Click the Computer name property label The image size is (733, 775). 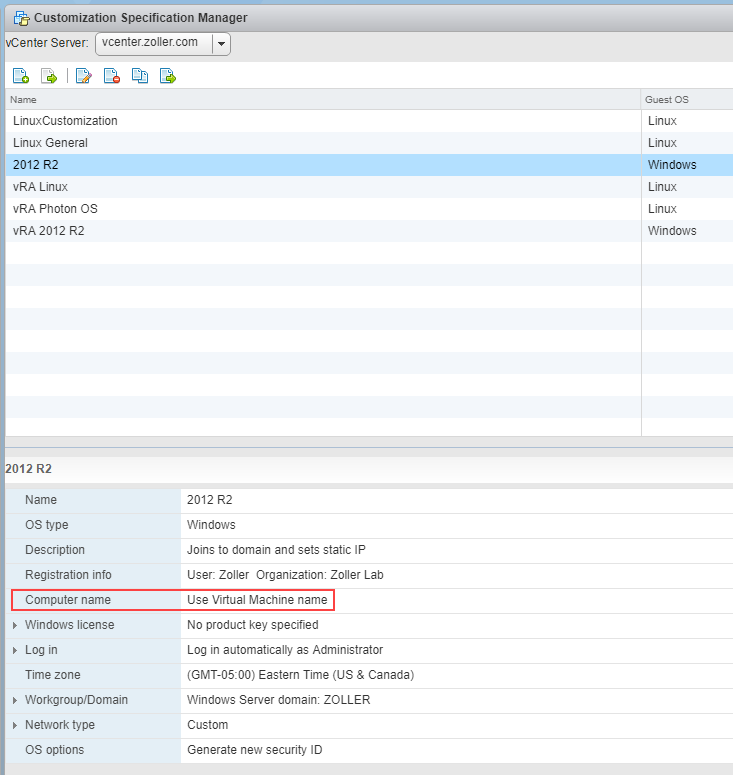coord(68,600)
